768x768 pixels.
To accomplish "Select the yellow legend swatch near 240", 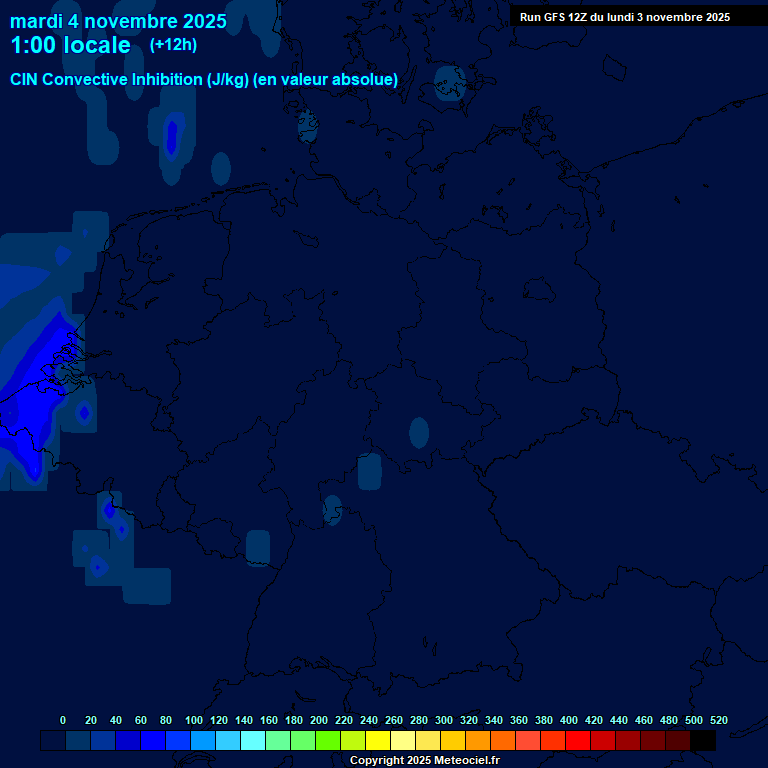I will click(378, 741).
